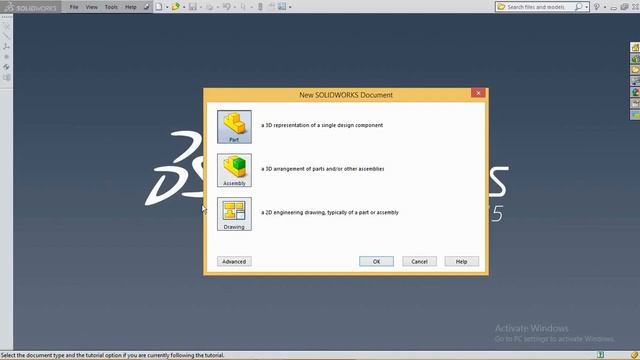Click the Undo toolbar icon
This screenshot has width=640, height=360.
coord(227,7)
